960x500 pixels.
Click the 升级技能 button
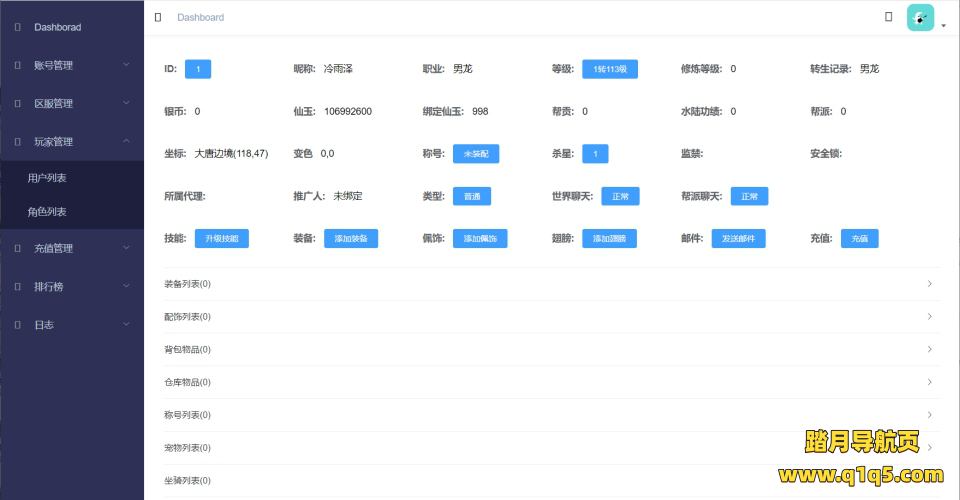click(221, 239)
